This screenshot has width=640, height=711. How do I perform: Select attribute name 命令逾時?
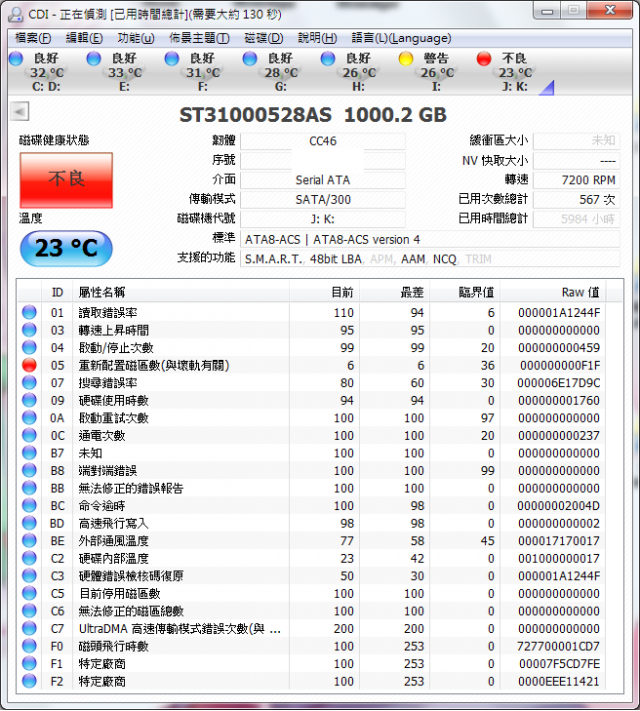point(102,506)
